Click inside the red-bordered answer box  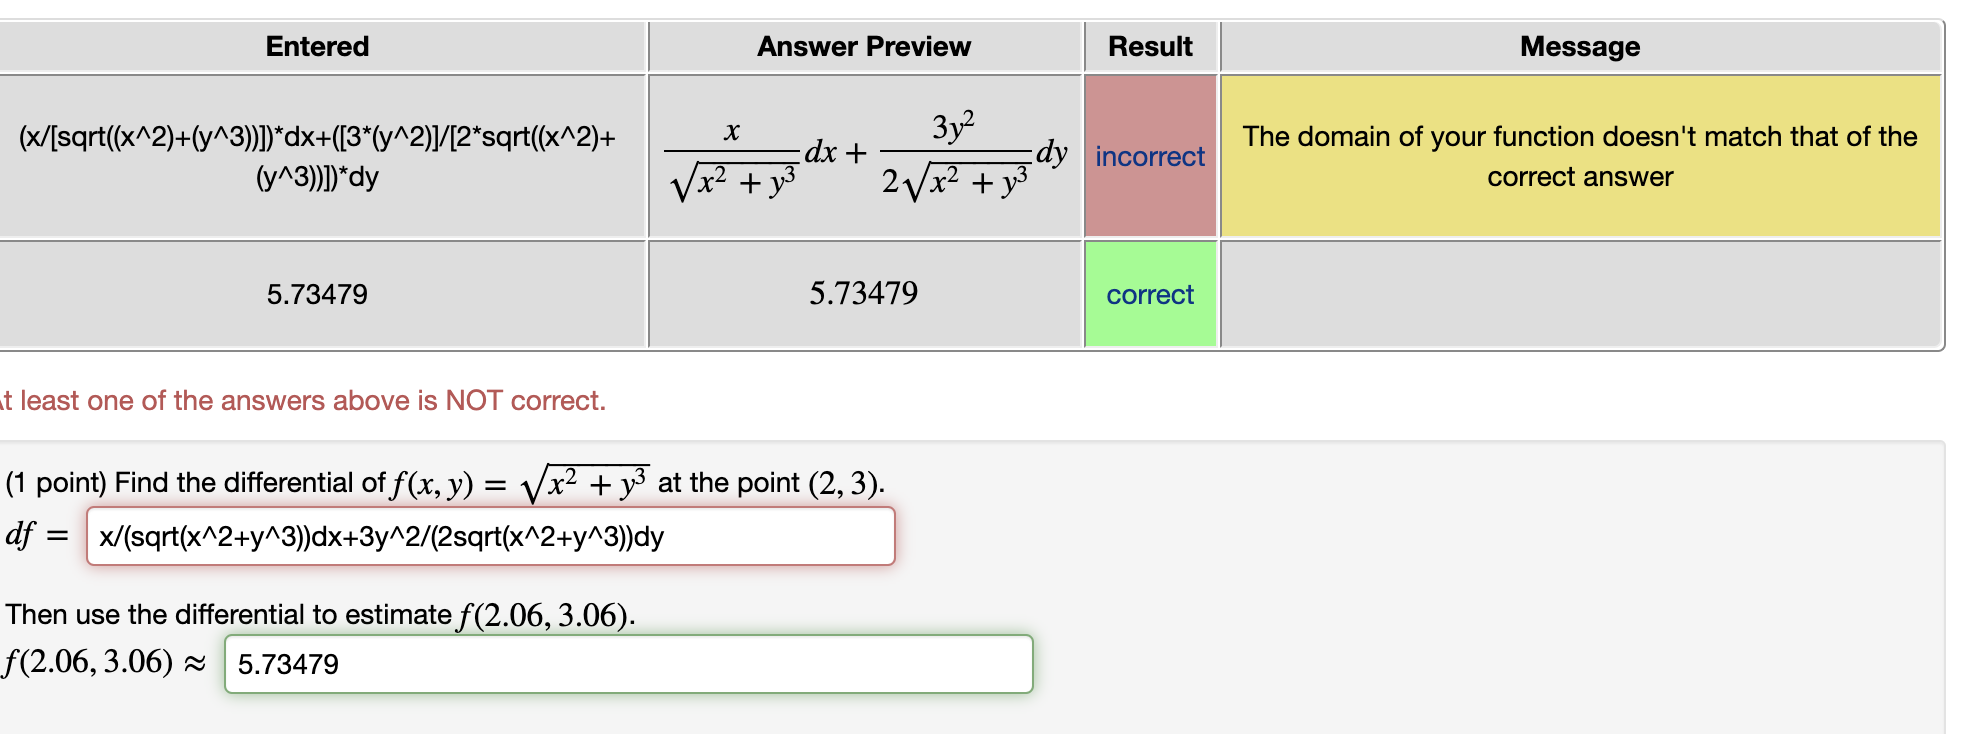point(490,537)
